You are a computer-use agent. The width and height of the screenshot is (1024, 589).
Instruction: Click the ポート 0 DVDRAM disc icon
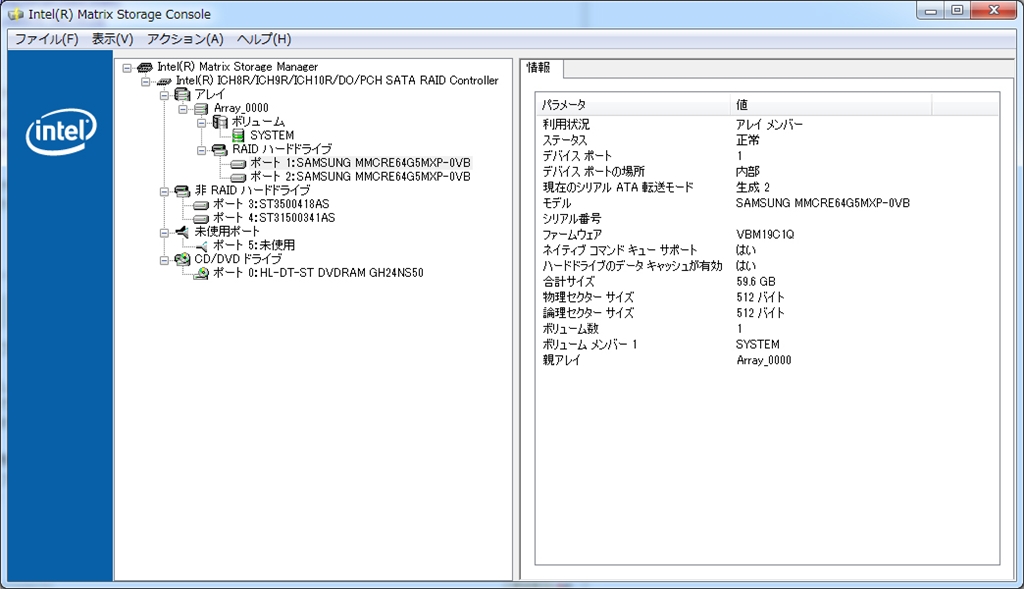[202, 273]
